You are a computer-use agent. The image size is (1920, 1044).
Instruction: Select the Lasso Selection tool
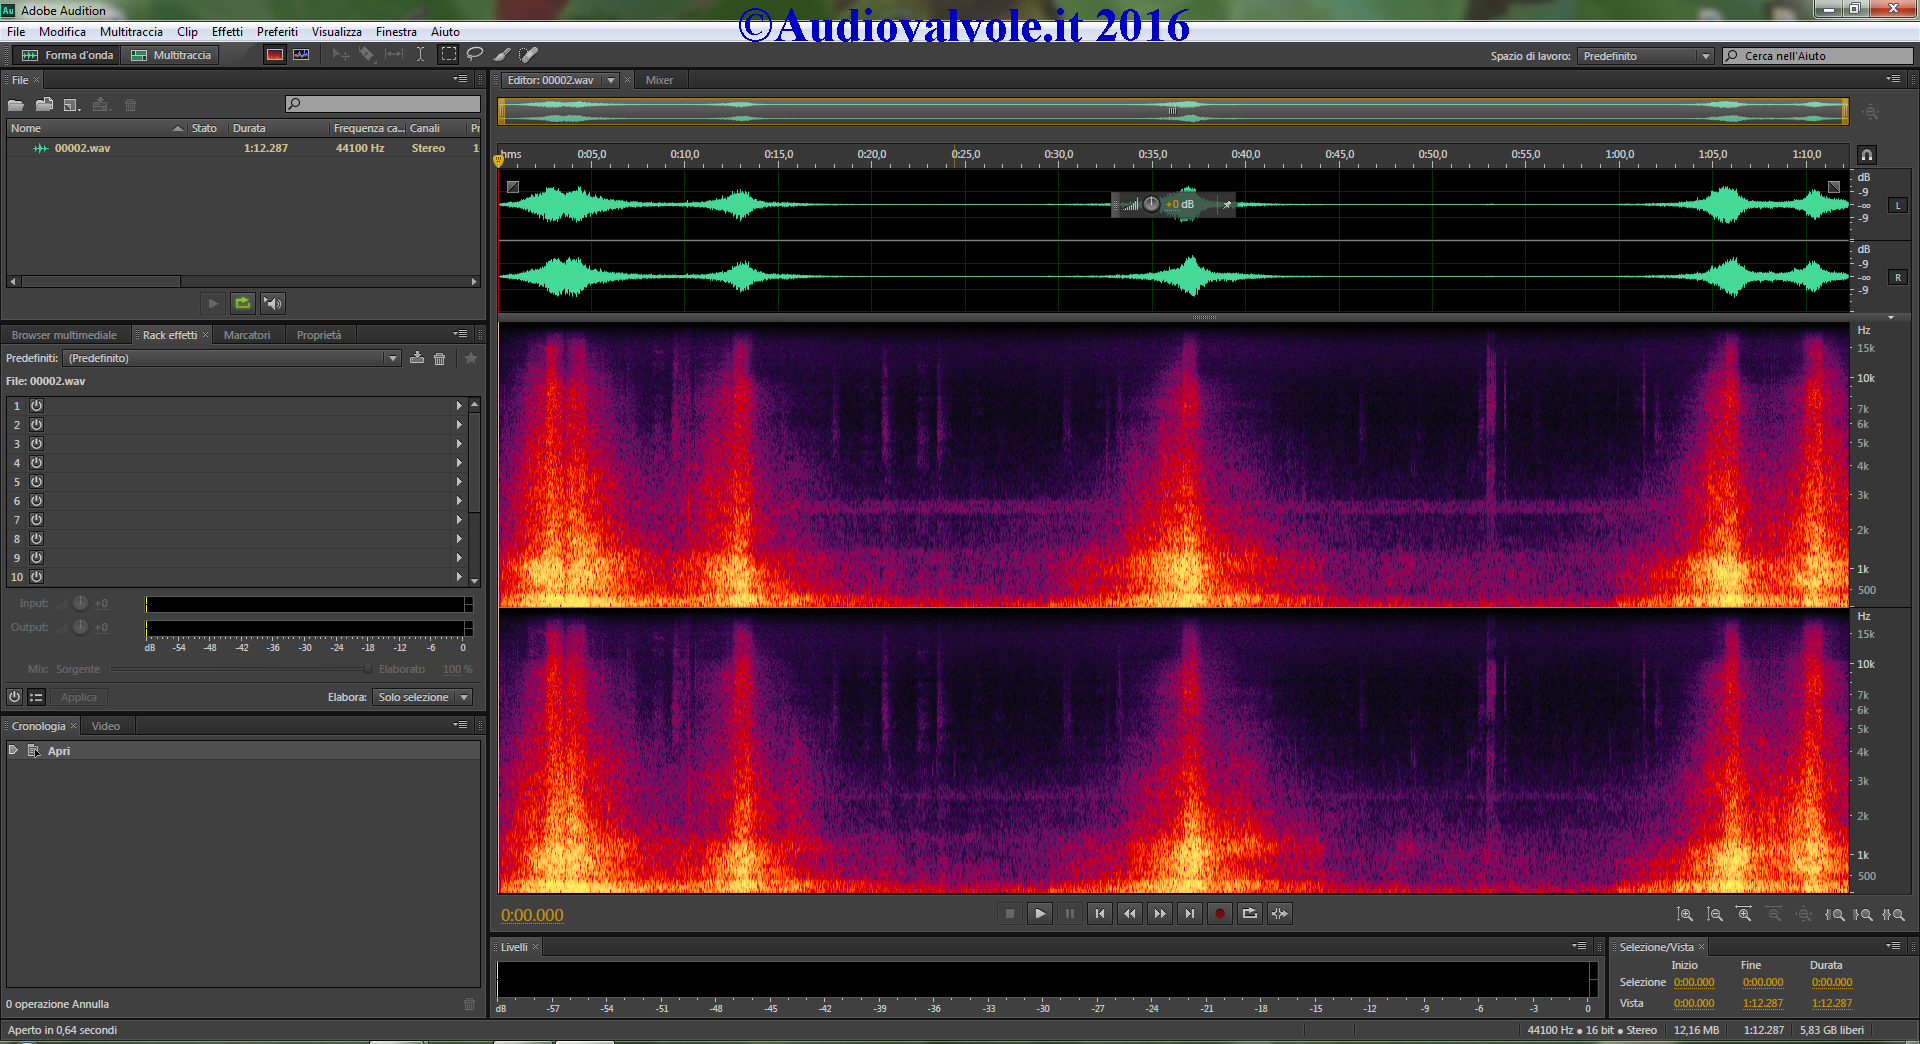point(475,55)
